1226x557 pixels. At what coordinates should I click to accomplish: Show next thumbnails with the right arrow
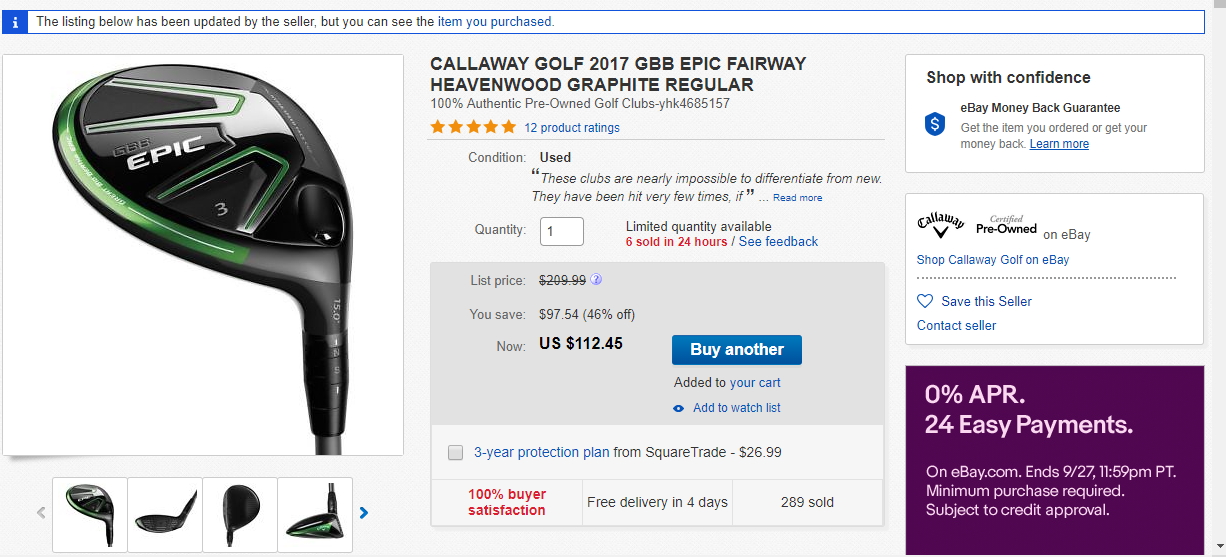click(x=364, y=513)
